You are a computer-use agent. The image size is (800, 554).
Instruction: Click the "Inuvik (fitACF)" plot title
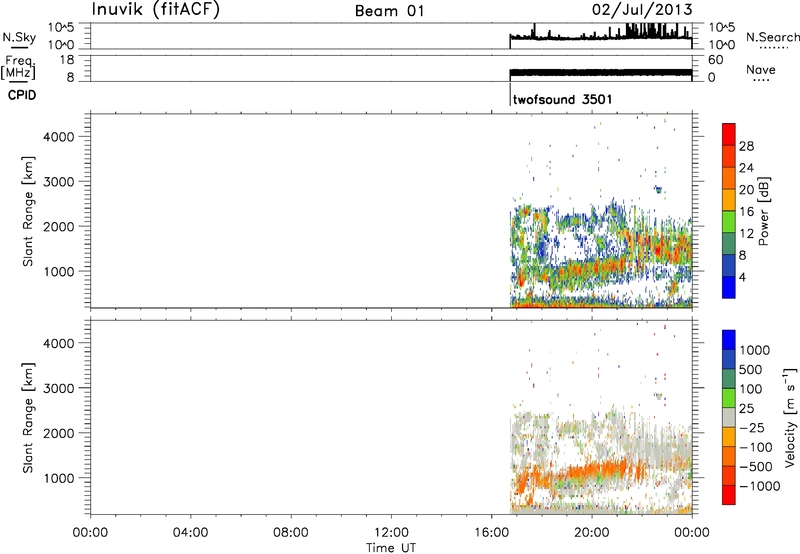156,9
